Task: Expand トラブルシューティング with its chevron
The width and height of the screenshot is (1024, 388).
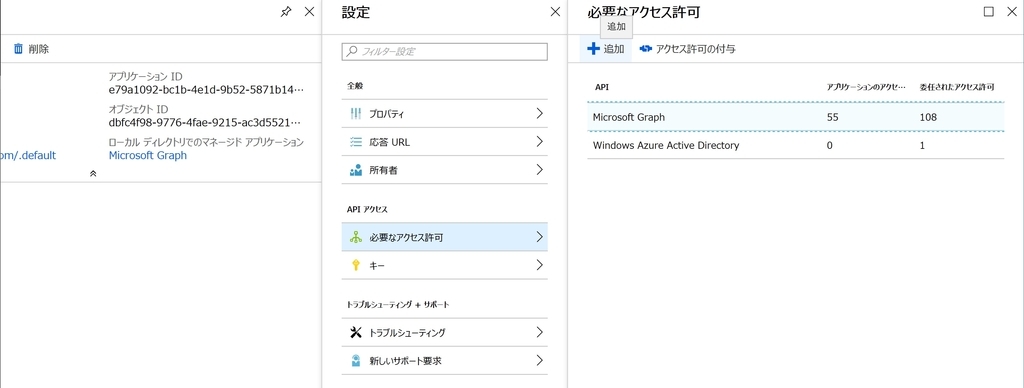Action: point(539,332)
